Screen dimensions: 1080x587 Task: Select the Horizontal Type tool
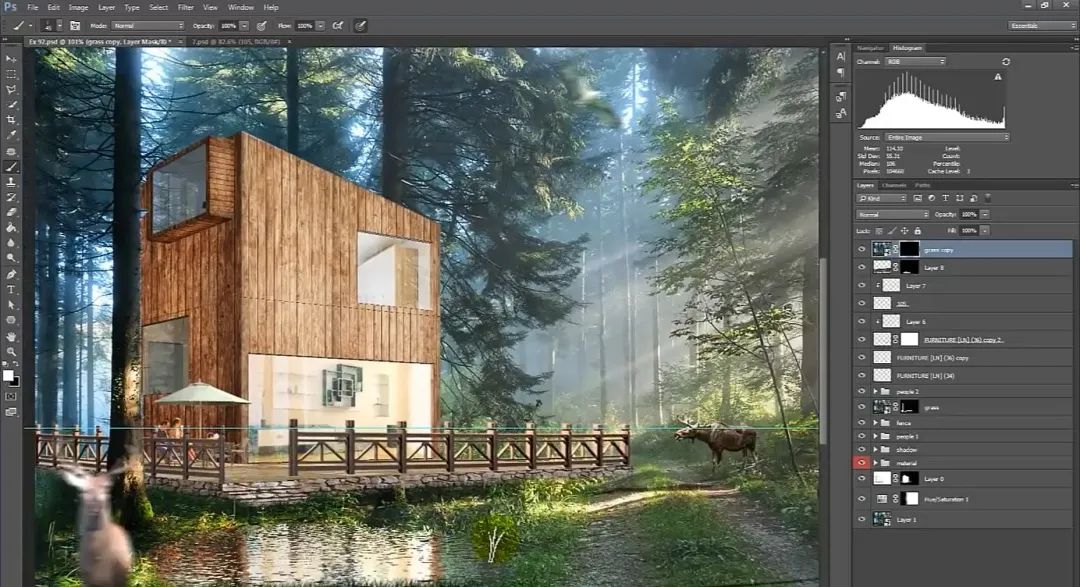click(12, 289)
